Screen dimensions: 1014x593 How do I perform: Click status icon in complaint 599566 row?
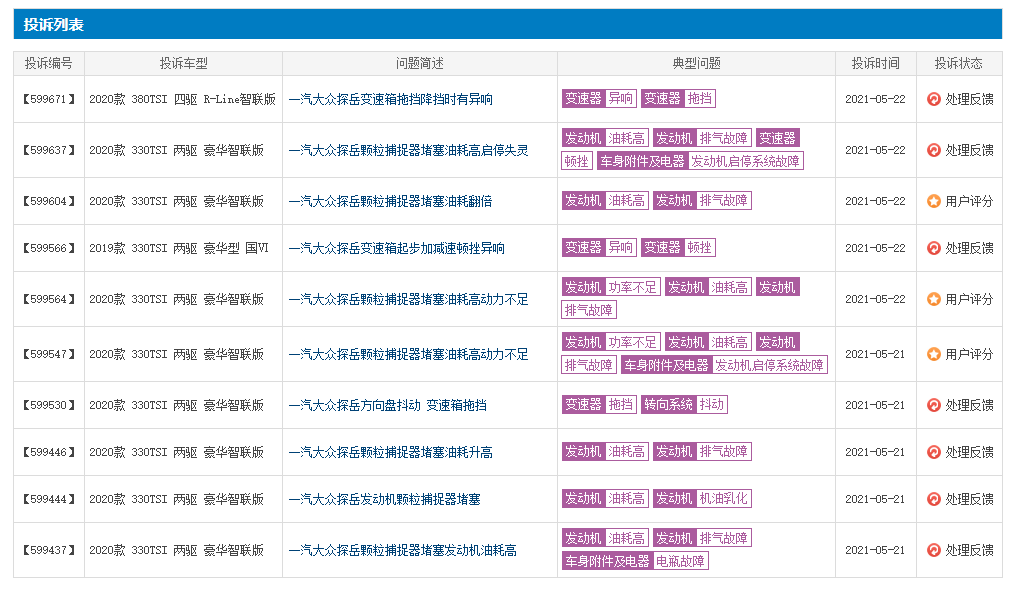[x=933, y=248]
